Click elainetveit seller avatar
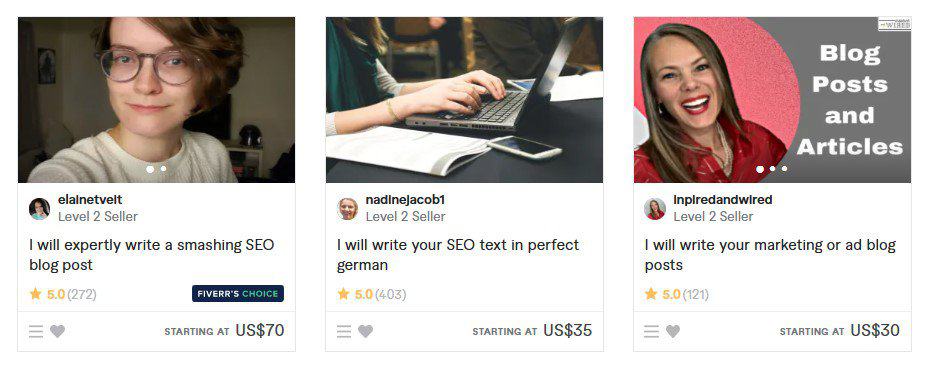 [x=39, y=209]
